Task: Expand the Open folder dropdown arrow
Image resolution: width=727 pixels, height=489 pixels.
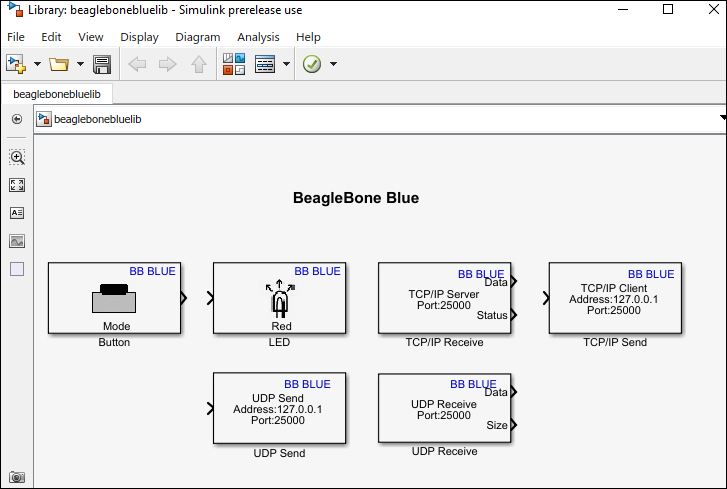Action: point(79,64)
